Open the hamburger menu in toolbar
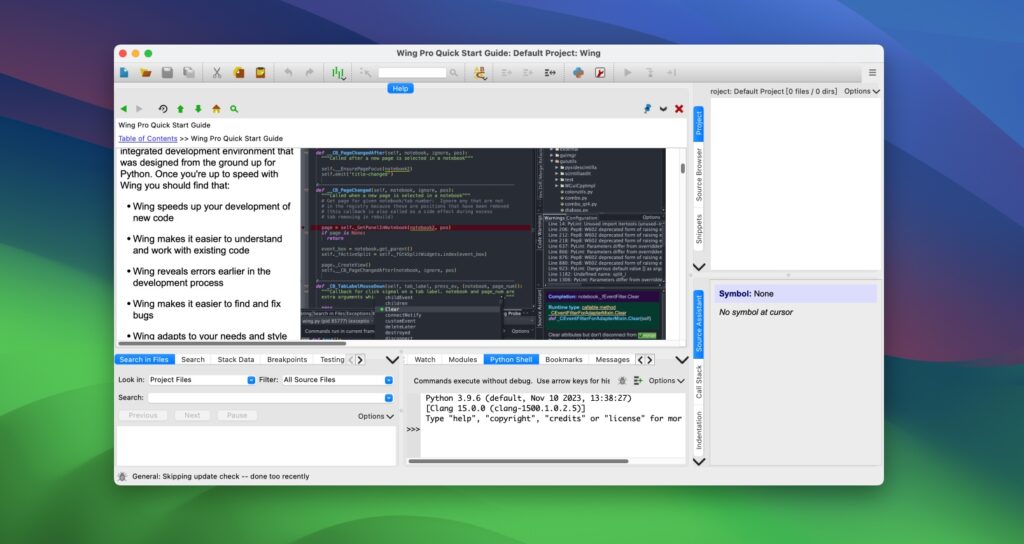Image resolution: width=1024 pixels, height=544 pixels. click(x=872, y=72)
